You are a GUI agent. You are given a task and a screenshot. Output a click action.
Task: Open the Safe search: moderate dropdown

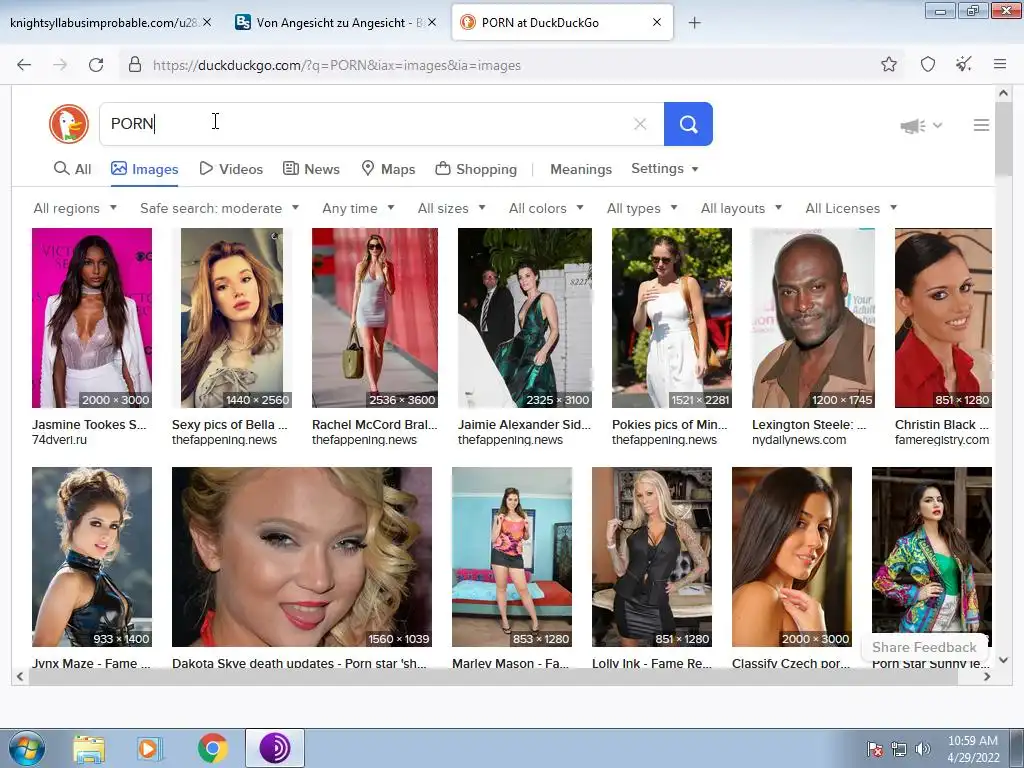click(x=219, y=208)
